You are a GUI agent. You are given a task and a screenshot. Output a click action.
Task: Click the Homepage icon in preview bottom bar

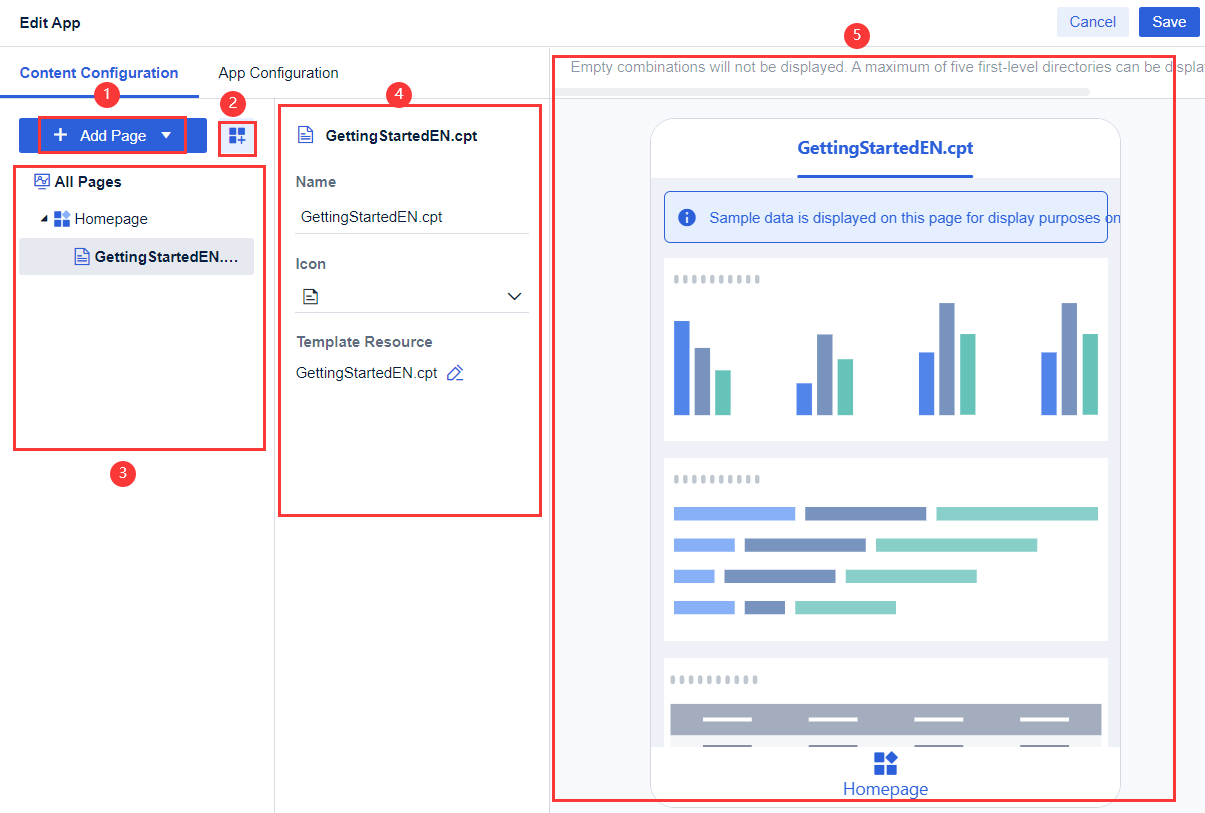[886, 764]
